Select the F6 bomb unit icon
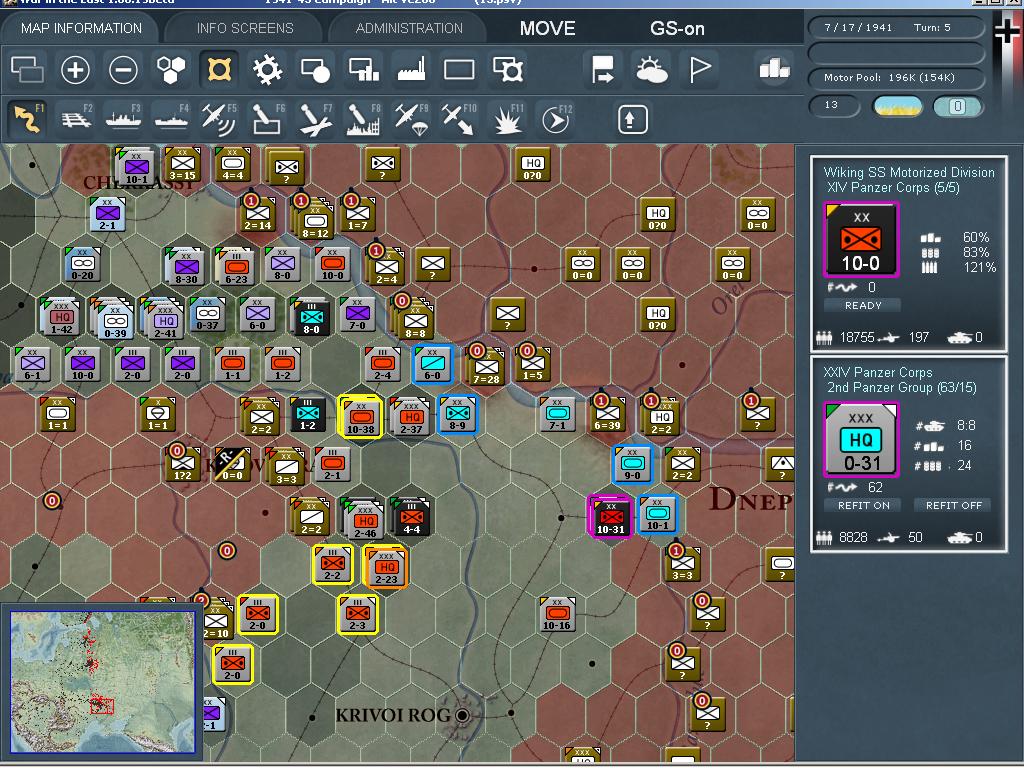1024x768 pixels. (267, 119)
